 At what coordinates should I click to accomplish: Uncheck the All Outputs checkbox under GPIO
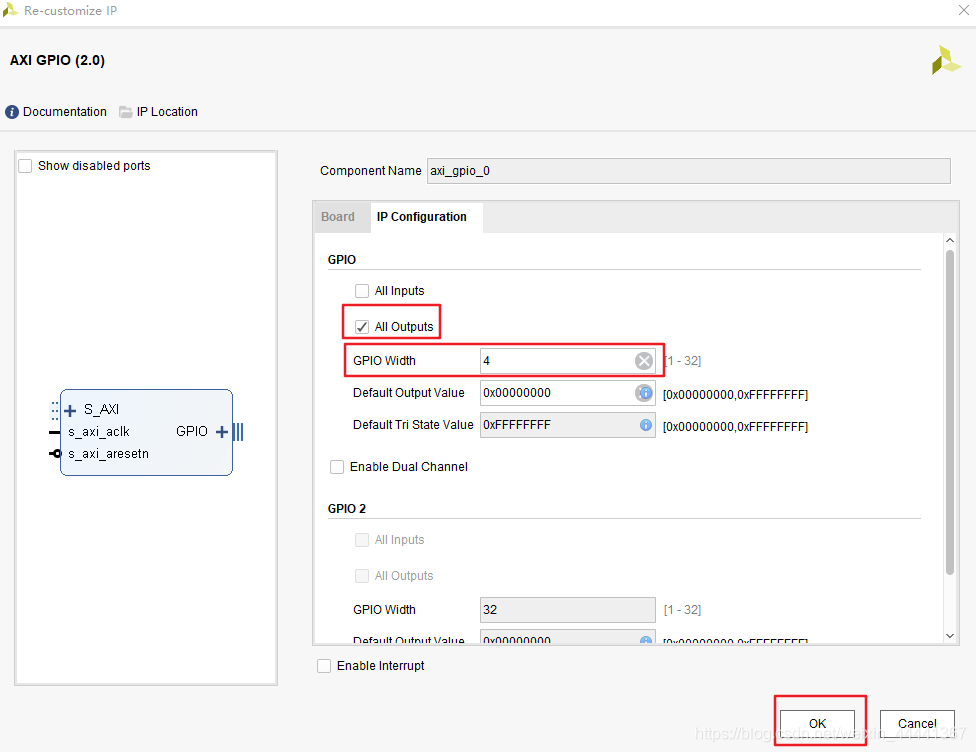coord(362,327)
